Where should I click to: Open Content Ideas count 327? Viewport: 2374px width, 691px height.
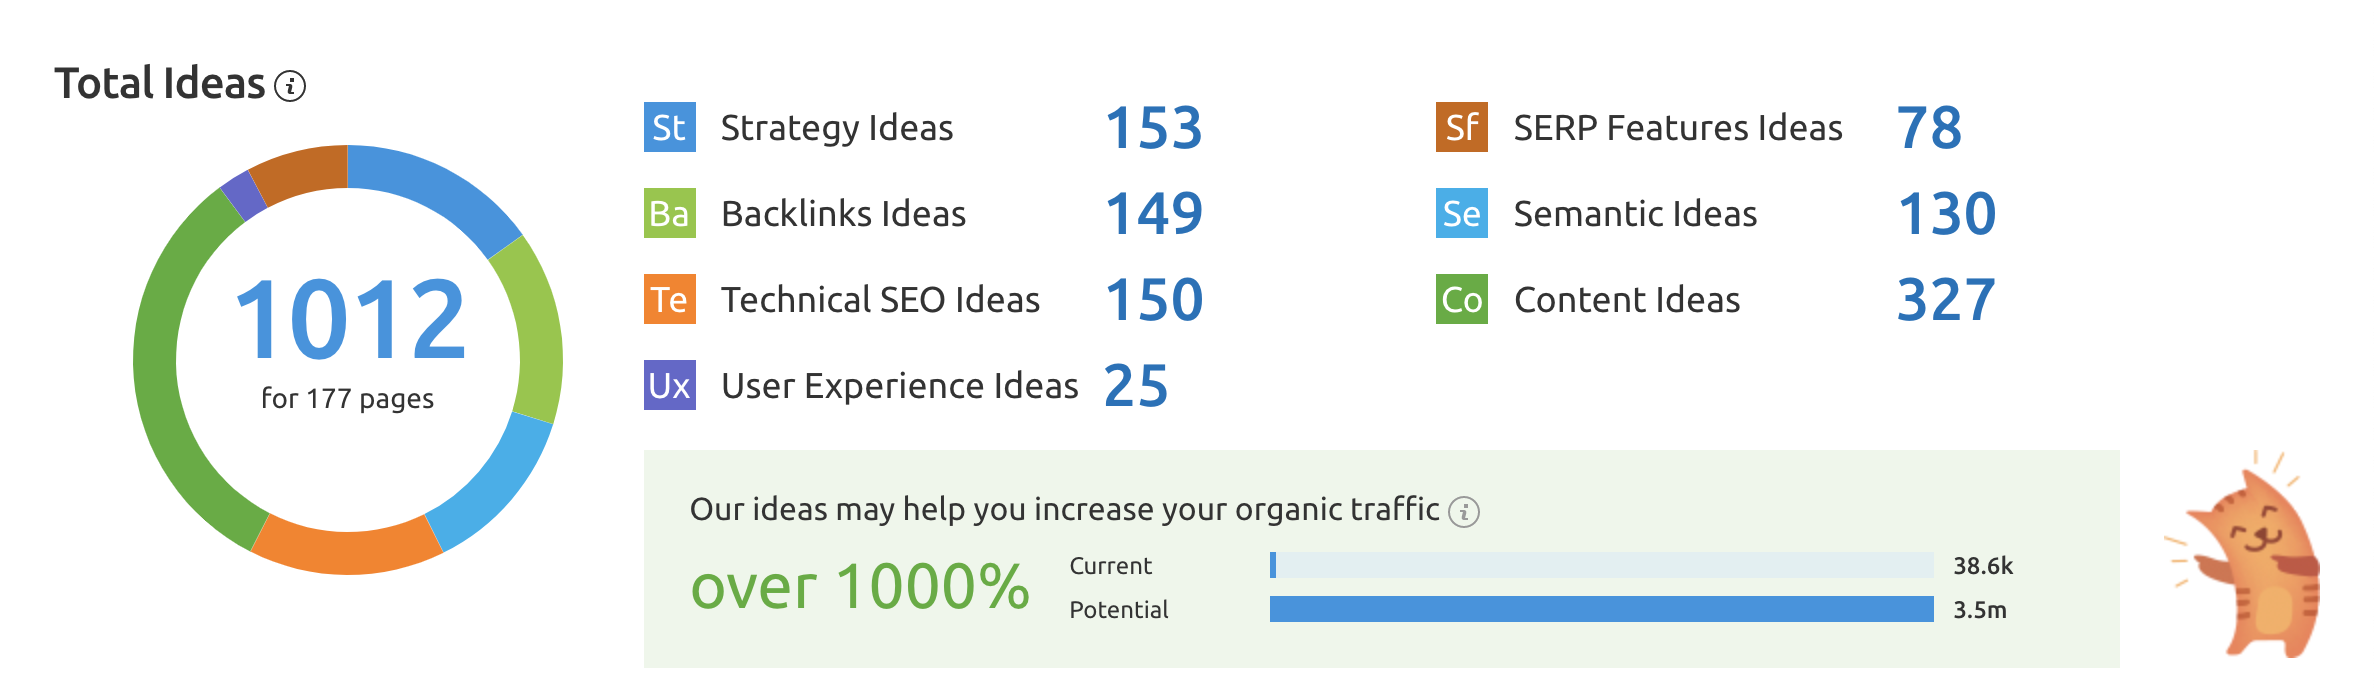pyautogui.click(x=1946, y=300)
